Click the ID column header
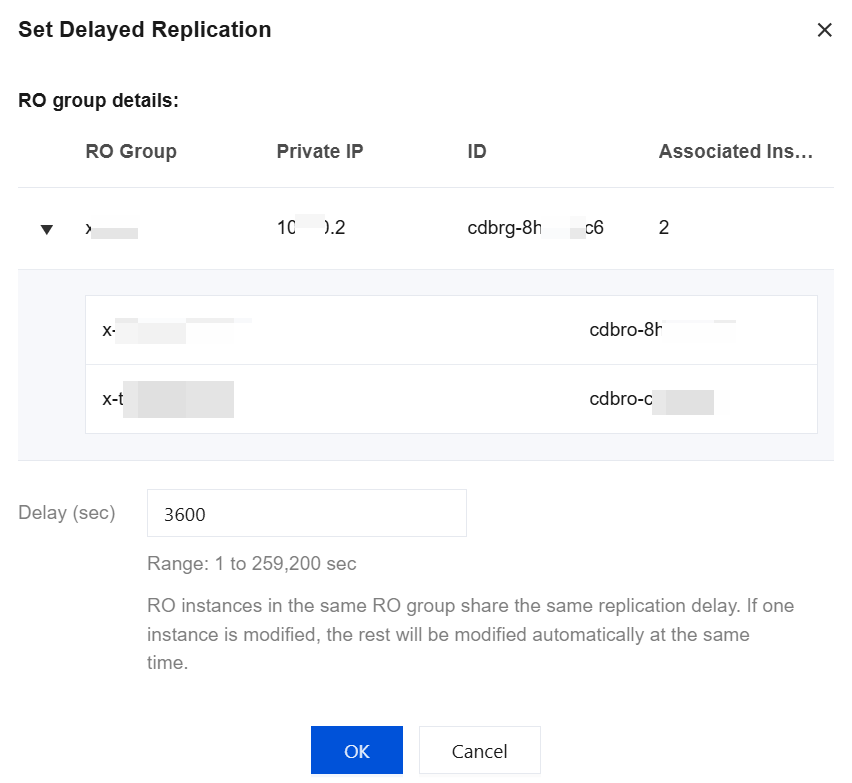Image resolution: width=852 pixels, height=783 pixels. (477, 152)
